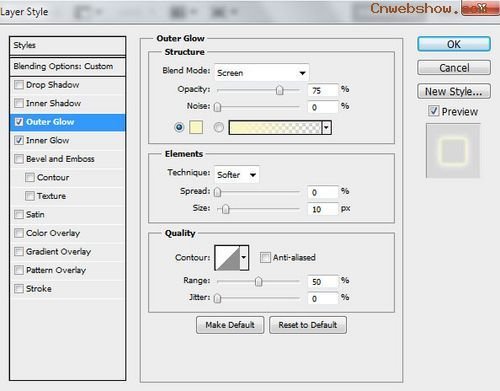Click the OK button

coord(454,44)
